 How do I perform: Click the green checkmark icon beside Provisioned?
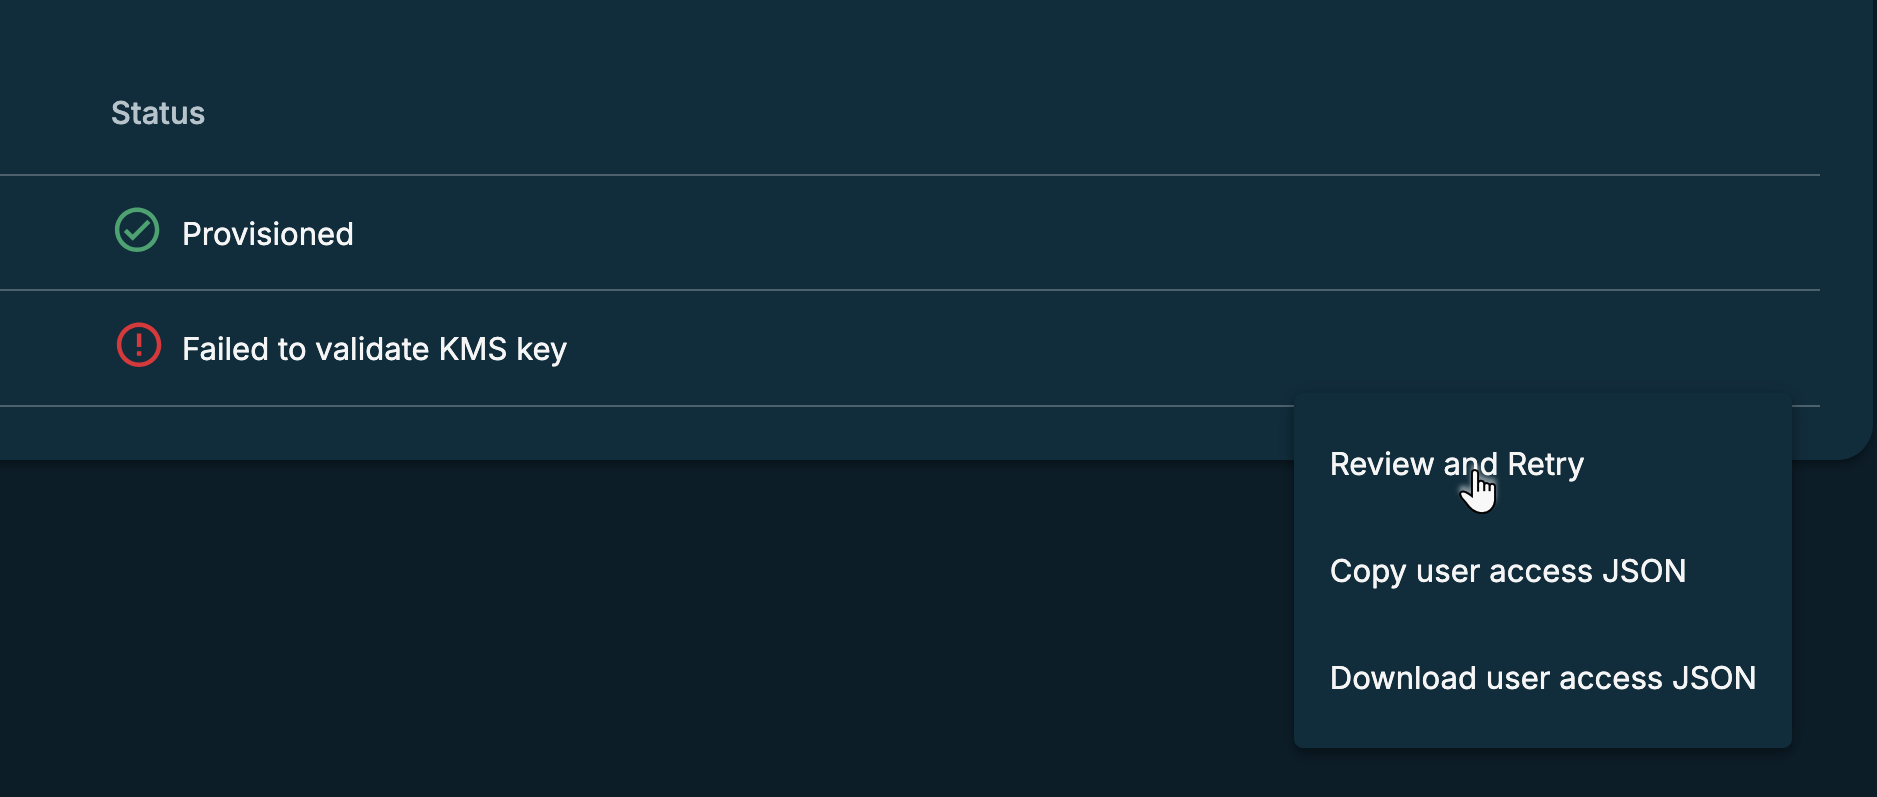[x=137, y=230]
